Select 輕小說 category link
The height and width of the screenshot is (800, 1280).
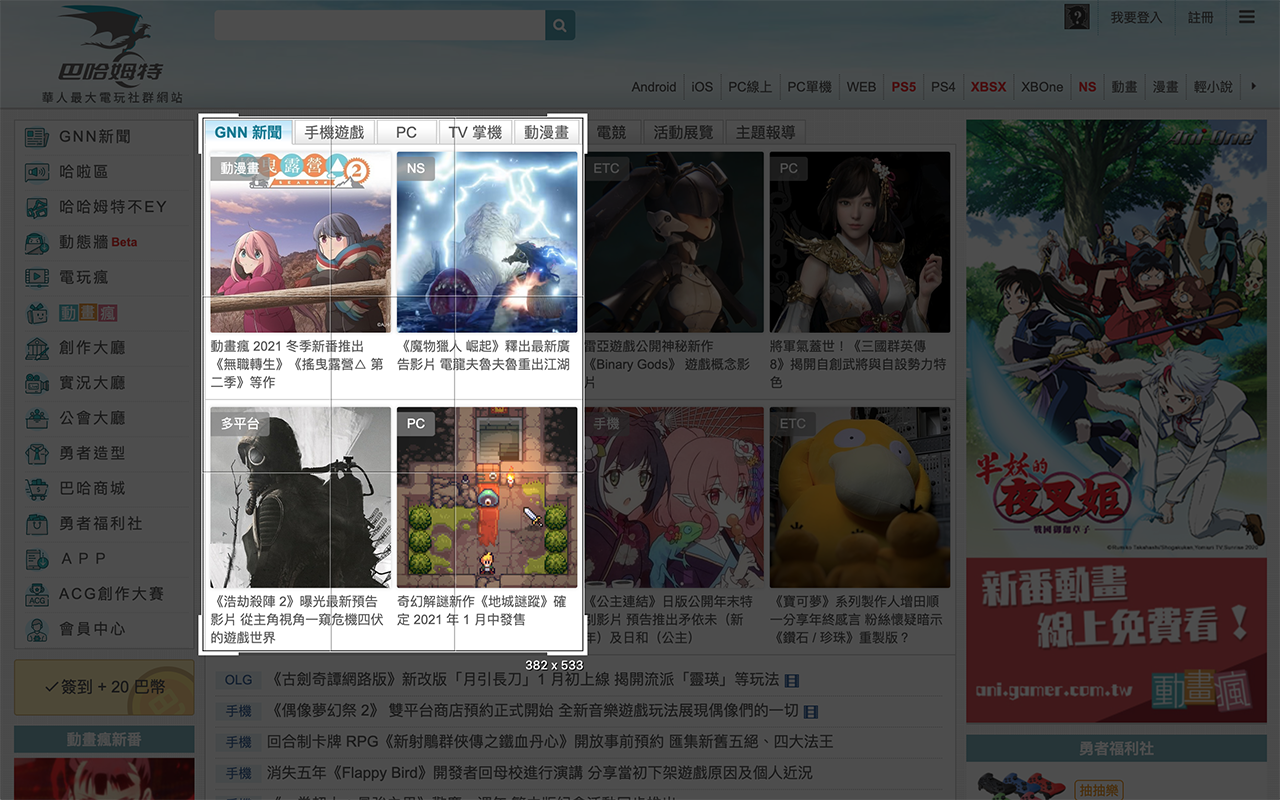coord(1213,87)
